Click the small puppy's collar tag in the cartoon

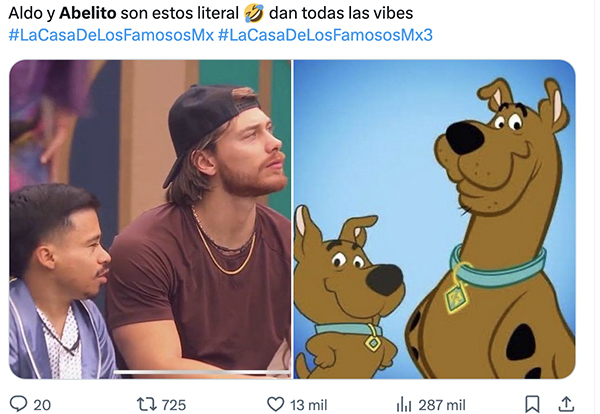372,342
